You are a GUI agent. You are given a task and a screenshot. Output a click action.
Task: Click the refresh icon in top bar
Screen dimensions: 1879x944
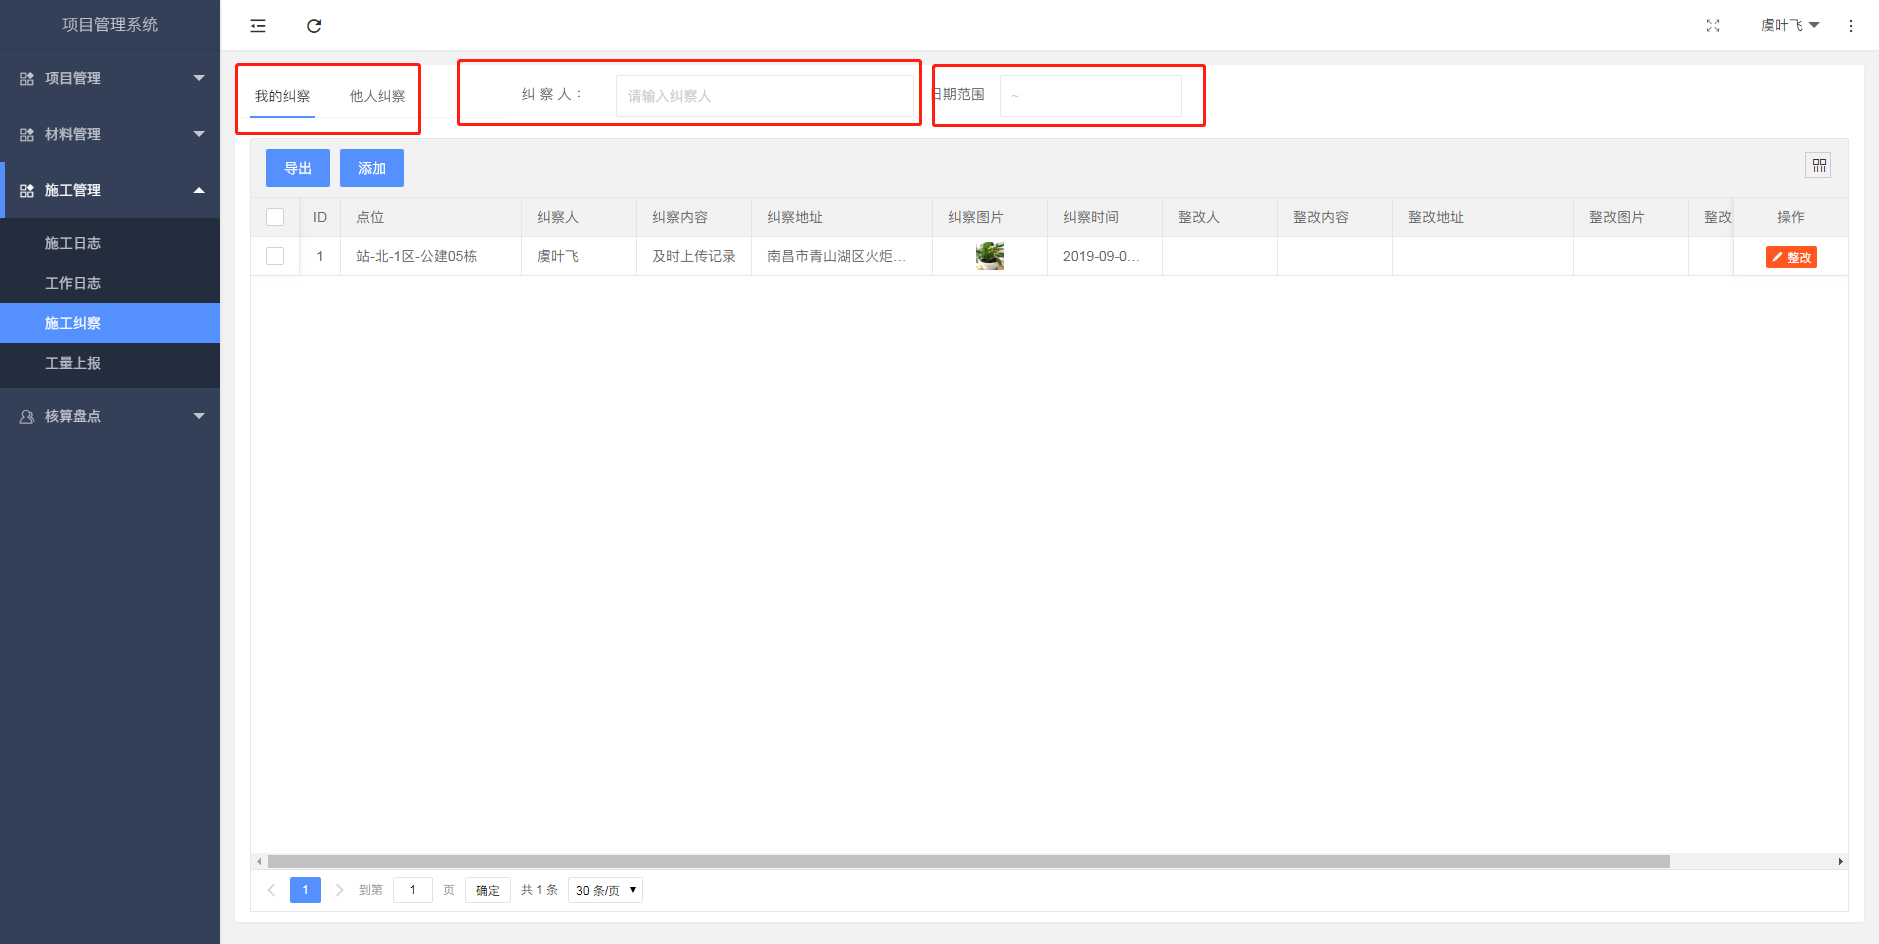tap(314, 26)
